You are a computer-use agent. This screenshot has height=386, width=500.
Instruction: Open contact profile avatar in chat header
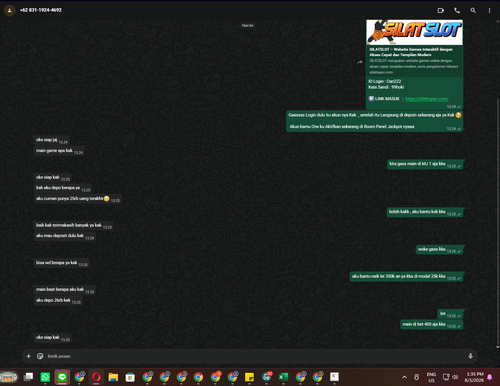tap(9, 10)
